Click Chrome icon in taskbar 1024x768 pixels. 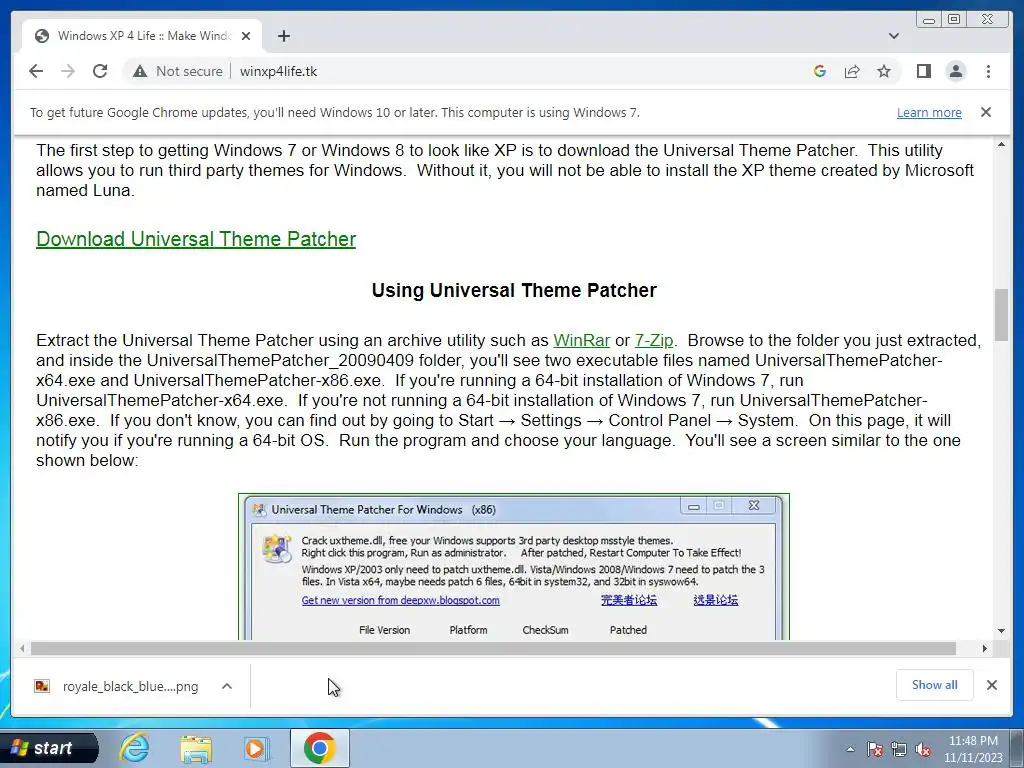(320, 748)
